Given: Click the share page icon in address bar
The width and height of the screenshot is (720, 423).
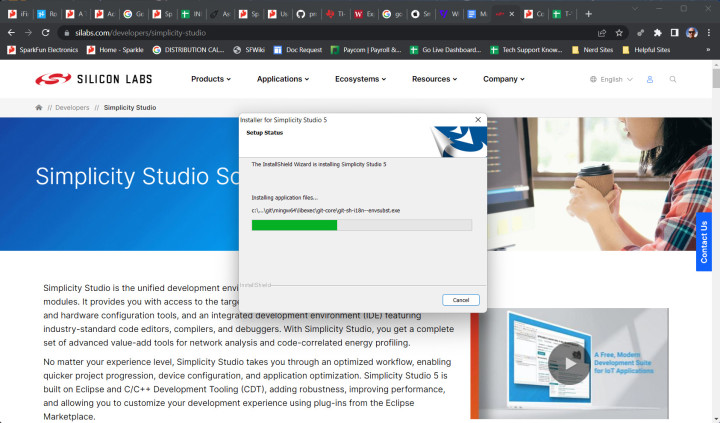Looking at the screenshot, I should tap(602, 33).
